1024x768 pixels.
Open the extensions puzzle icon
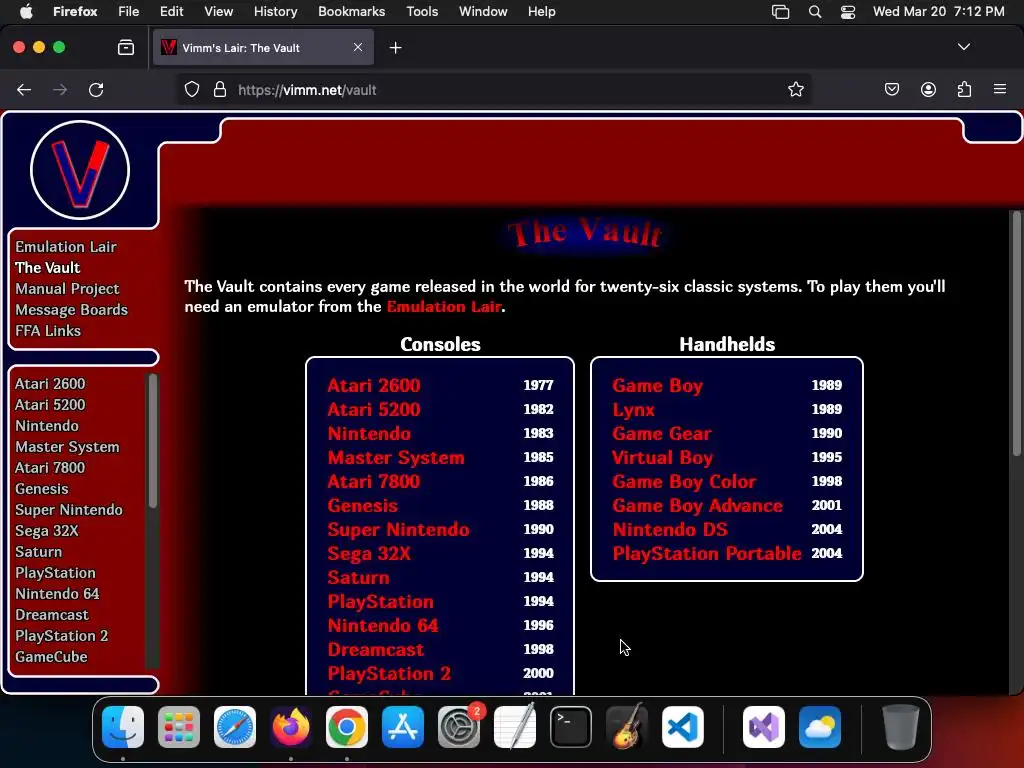tap(964, 89)
